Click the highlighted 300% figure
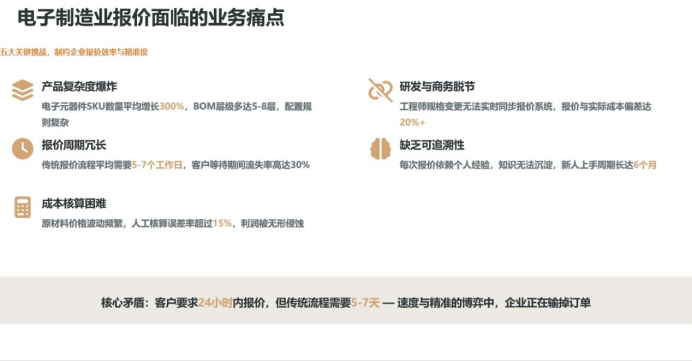 point(172,106)
